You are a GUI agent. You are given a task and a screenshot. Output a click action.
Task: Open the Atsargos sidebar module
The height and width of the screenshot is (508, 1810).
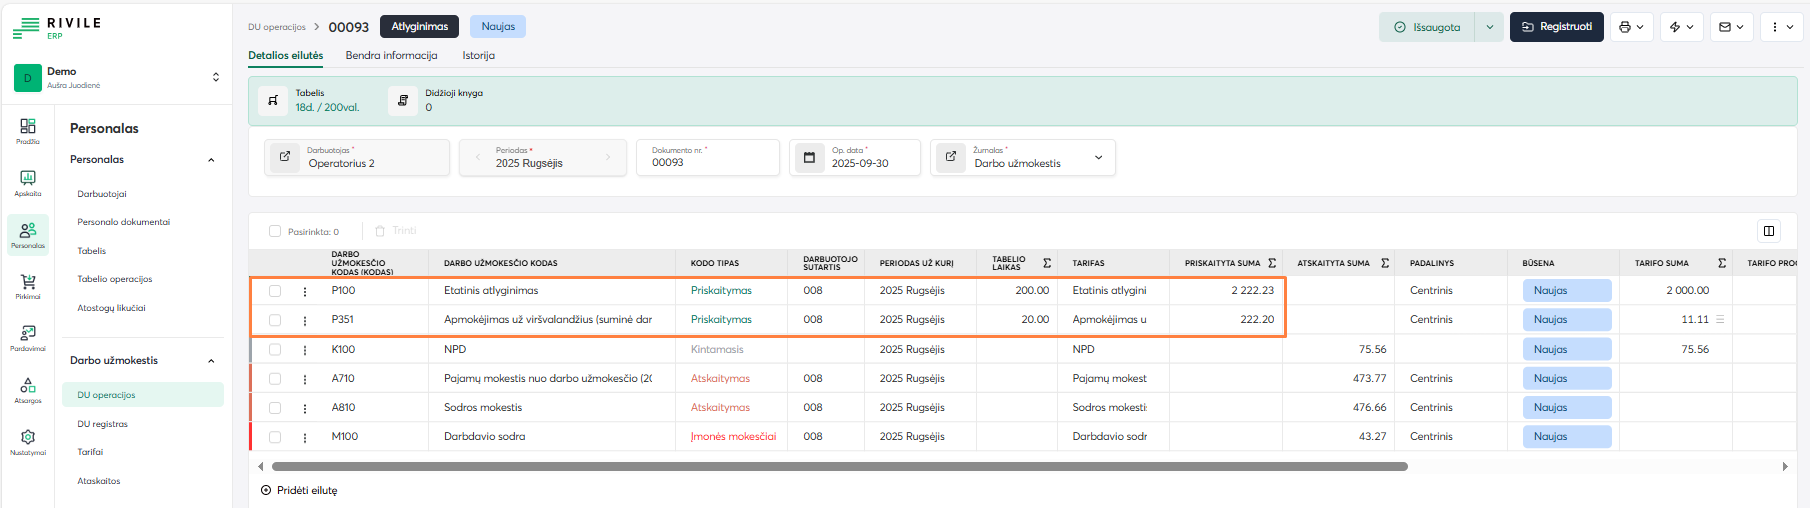point(28,390)
